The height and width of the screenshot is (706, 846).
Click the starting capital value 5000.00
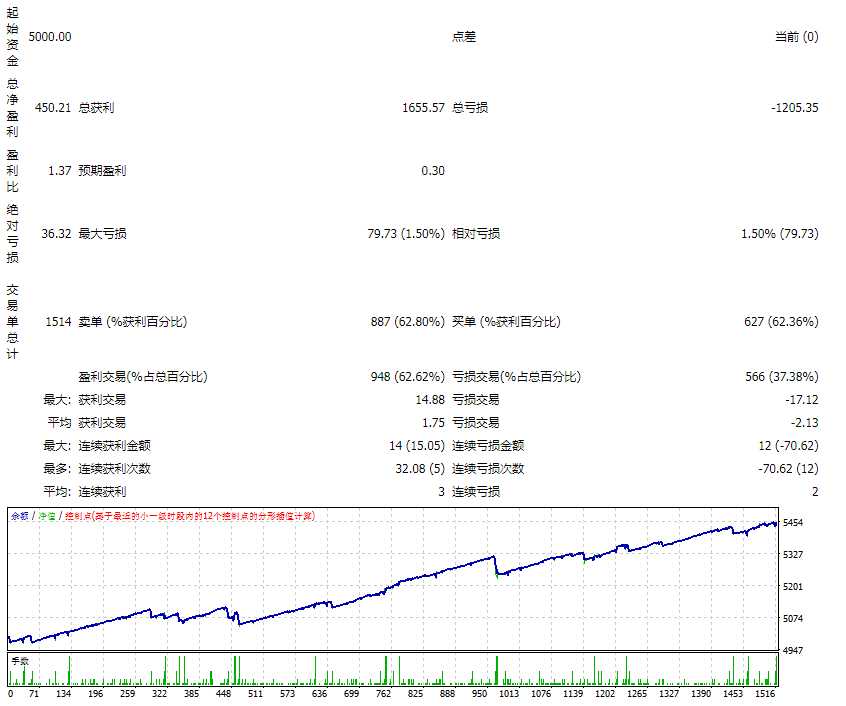50,37
